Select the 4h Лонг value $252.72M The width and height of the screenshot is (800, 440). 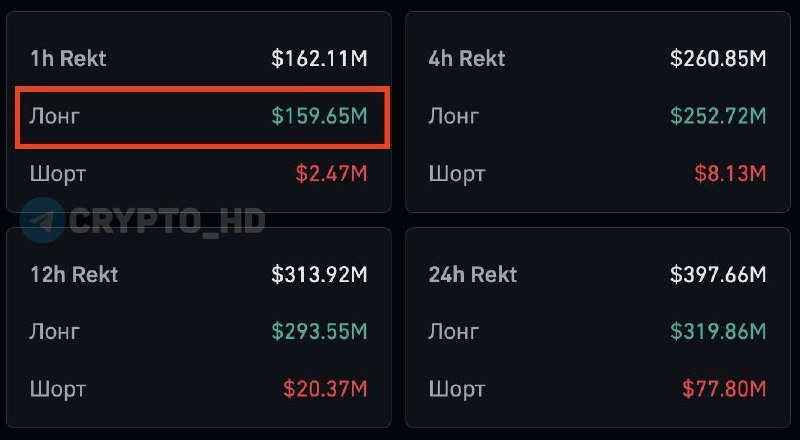click(718, 116)
